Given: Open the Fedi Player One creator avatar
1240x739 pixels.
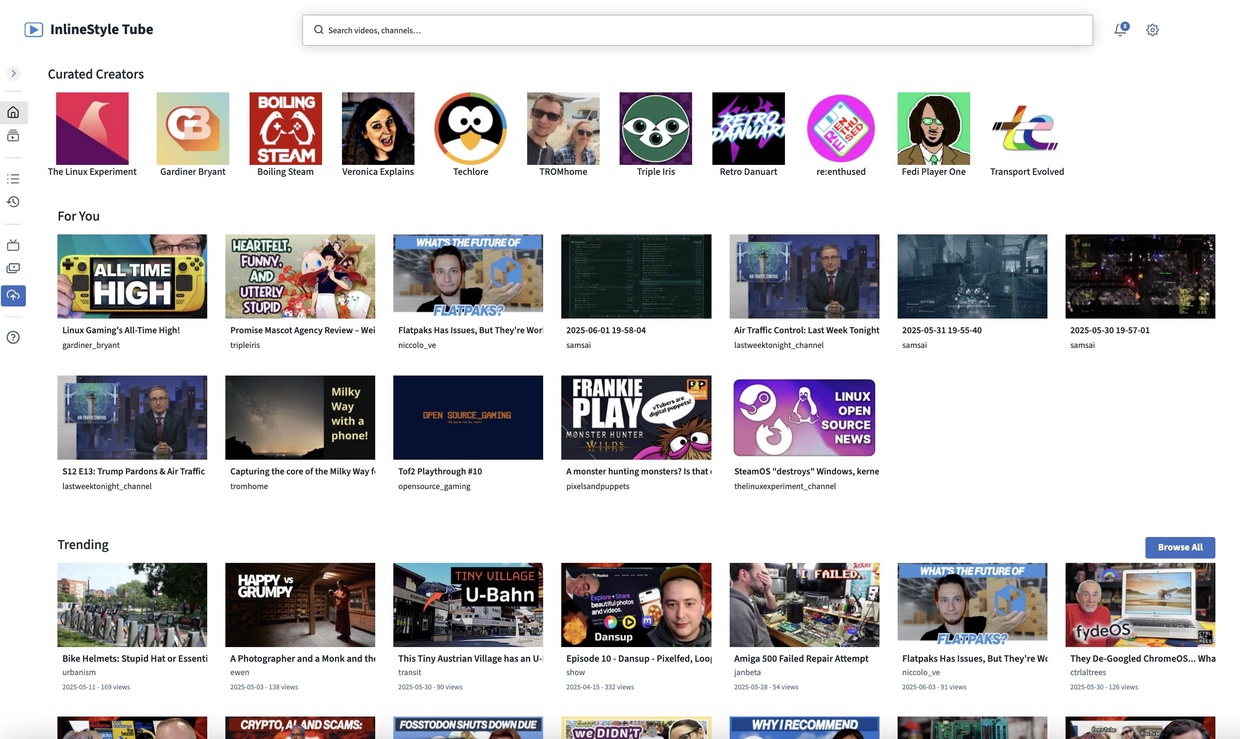Looking at the screenshot, I should [934, 128].
